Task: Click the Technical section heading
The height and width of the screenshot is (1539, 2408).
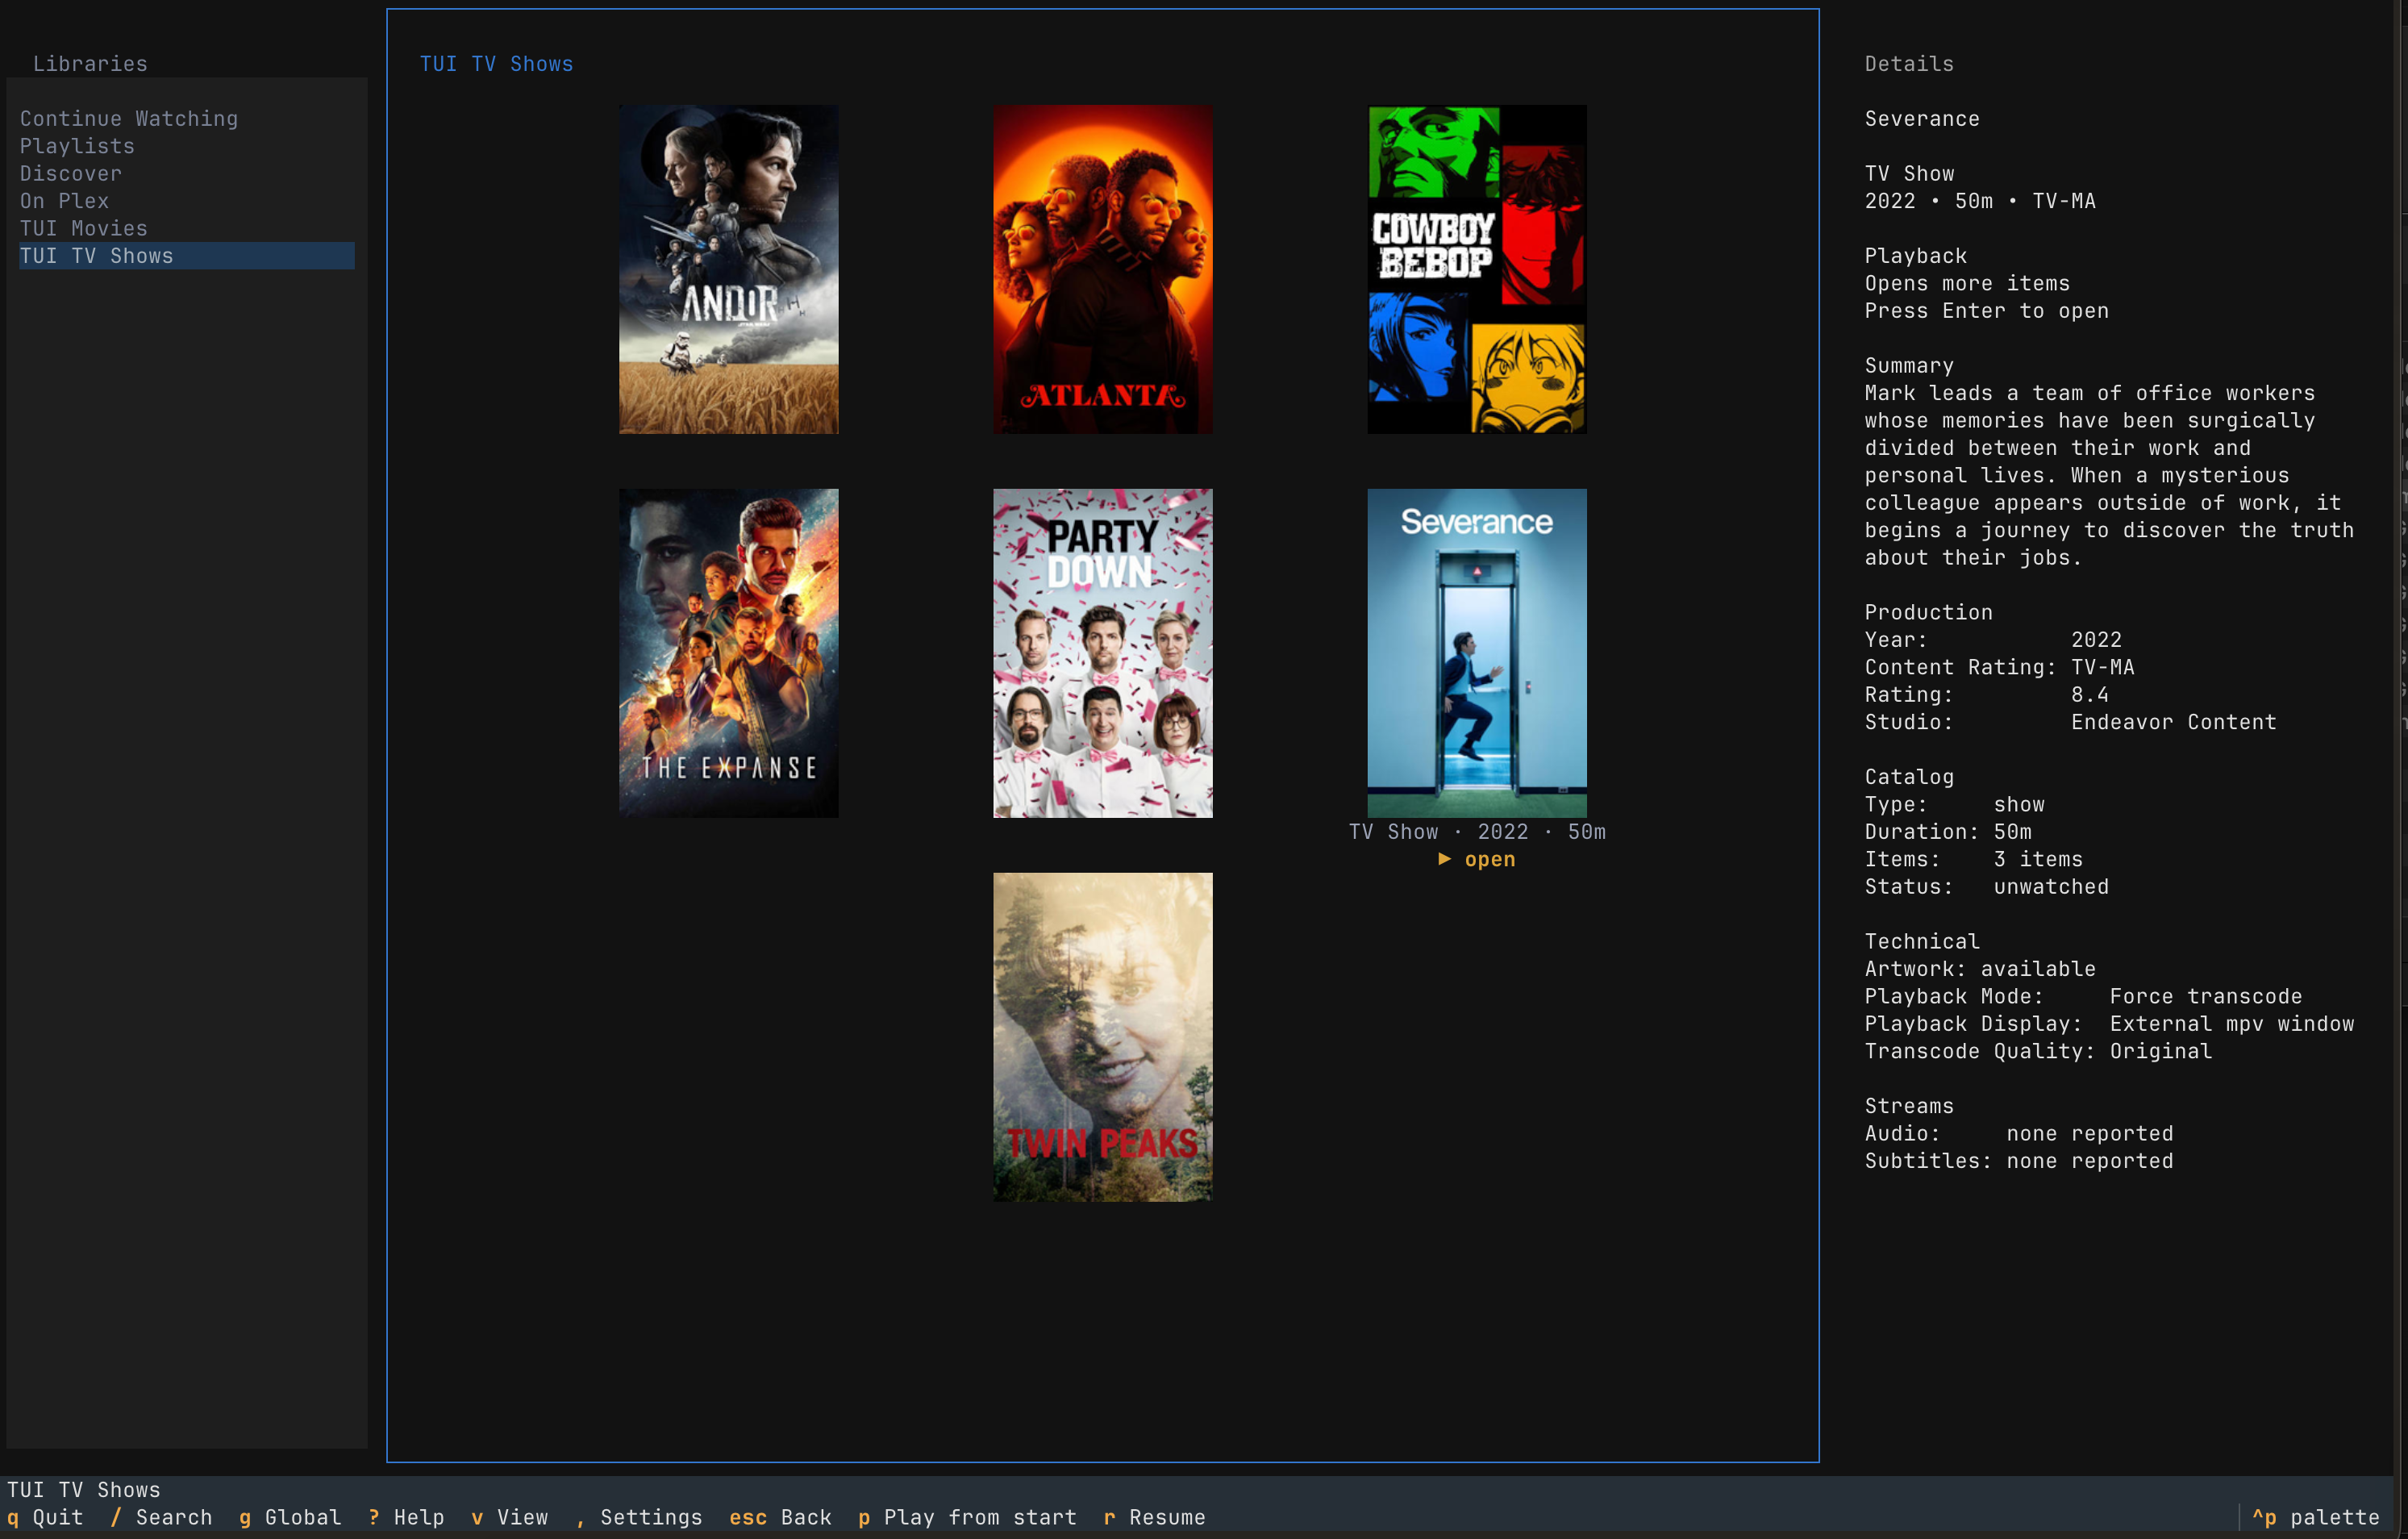Action: coord(1922,942)
